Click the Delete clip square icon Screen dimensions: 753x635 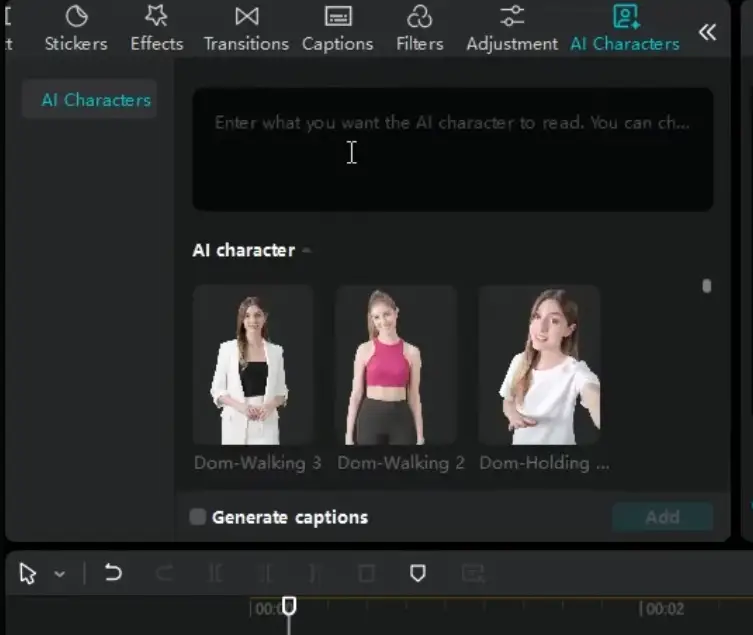point(367,573)
